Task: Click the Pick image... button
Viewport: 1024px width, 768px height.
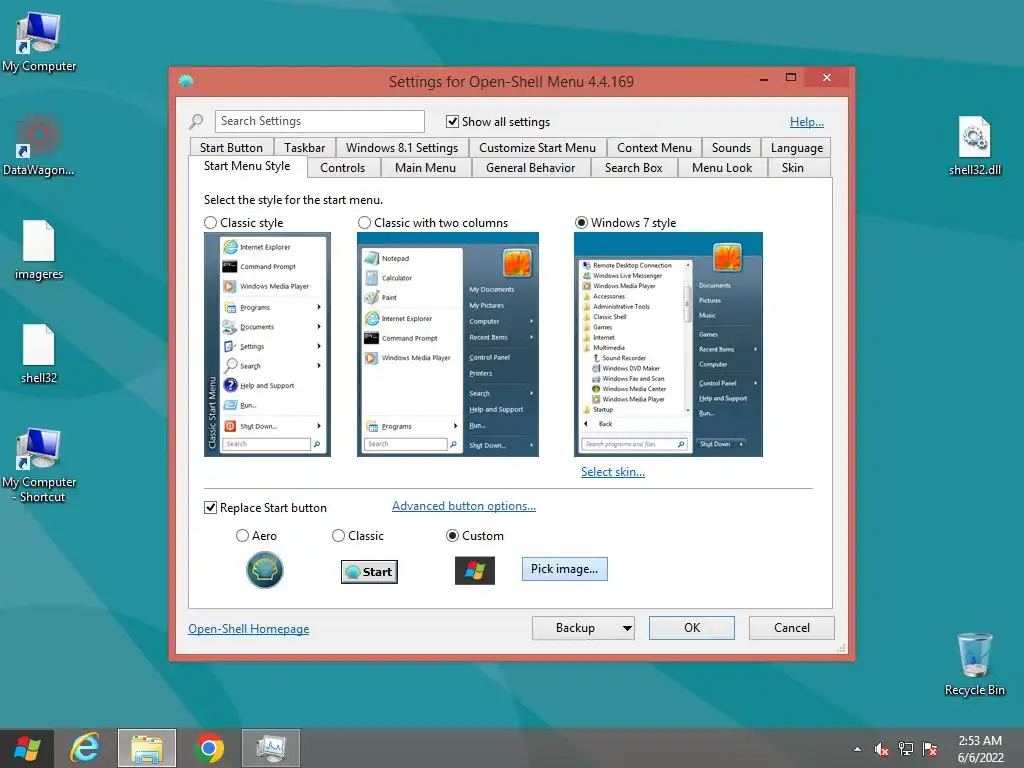Action: click(x=564, y=569)
